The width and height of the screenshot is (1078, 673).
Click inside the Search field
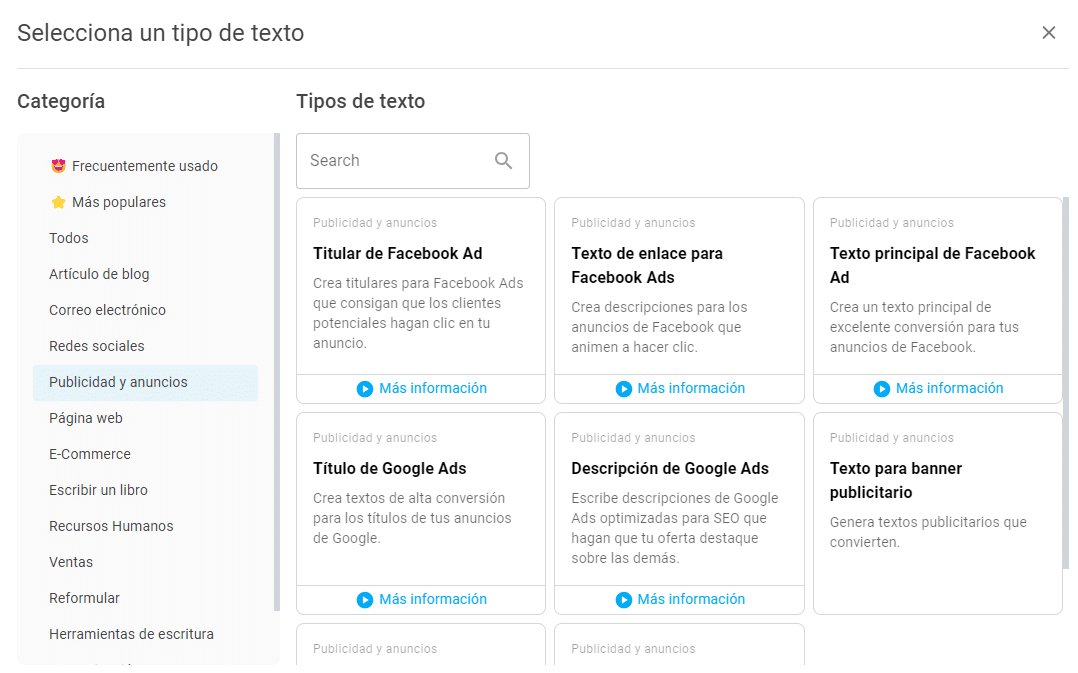tap(400, 160)
